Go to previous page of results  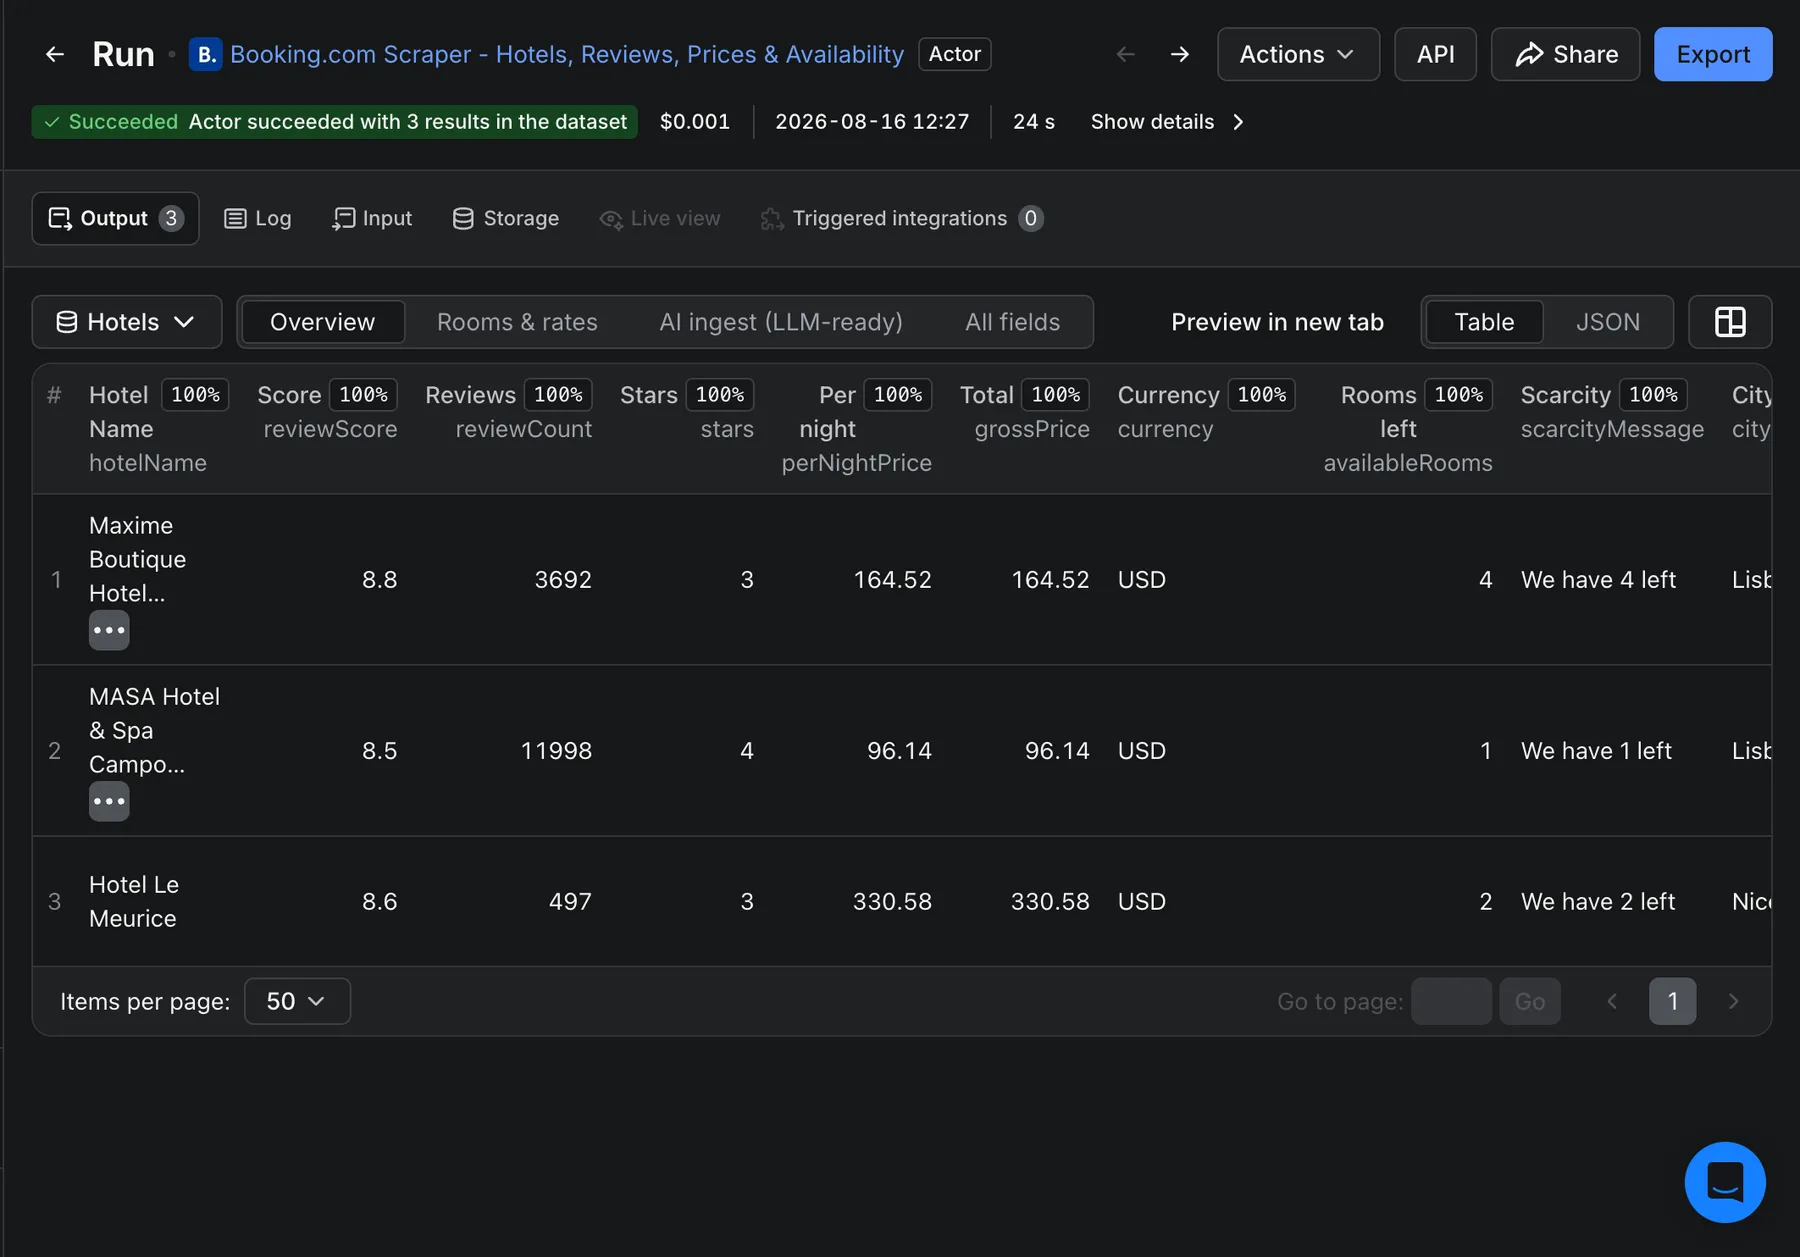coord(1612,1001)
